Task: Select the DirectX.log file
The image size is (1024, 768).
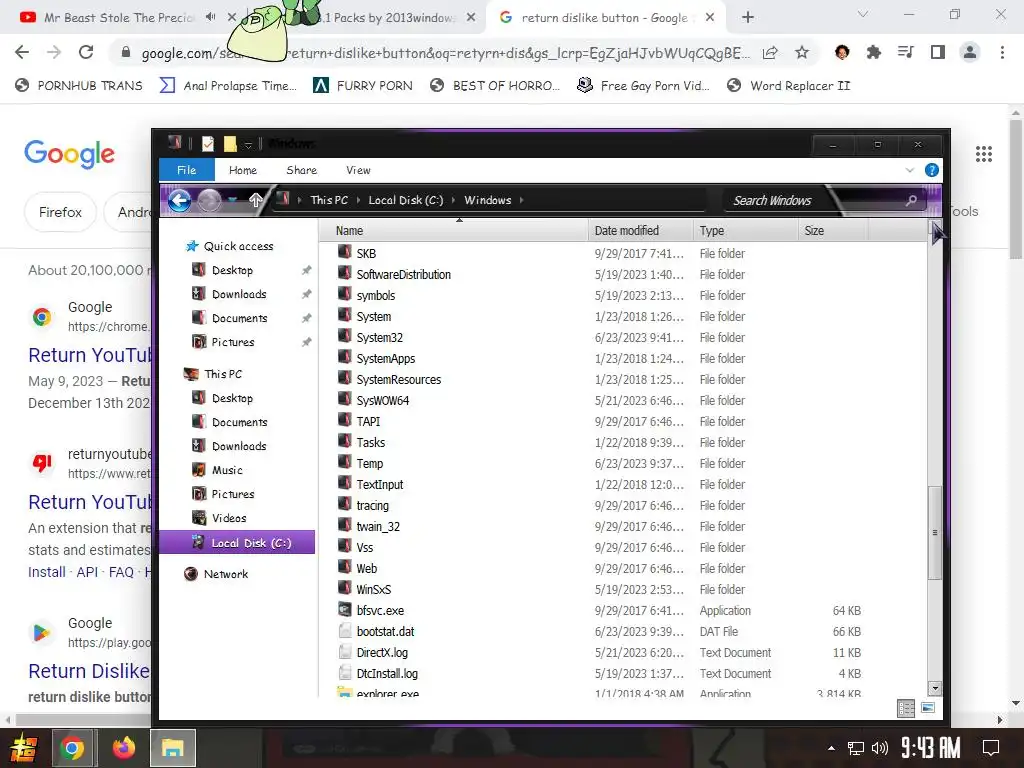Action: tap(382, 652)
